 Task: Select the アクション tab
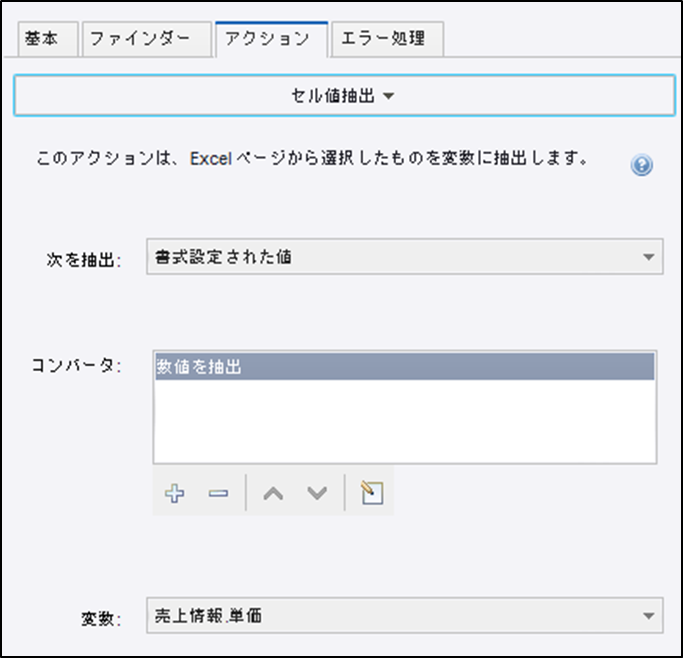point(271,39)
